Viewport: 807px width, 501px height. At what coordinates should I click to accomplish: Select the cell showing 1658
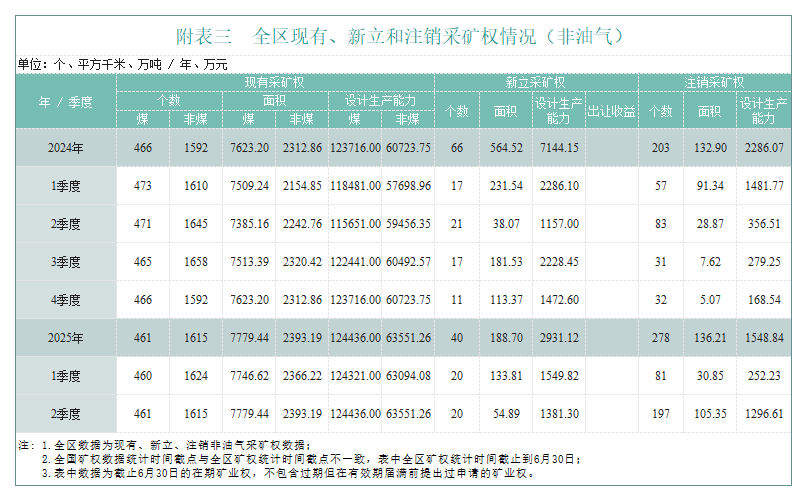[x=195, y=262]
